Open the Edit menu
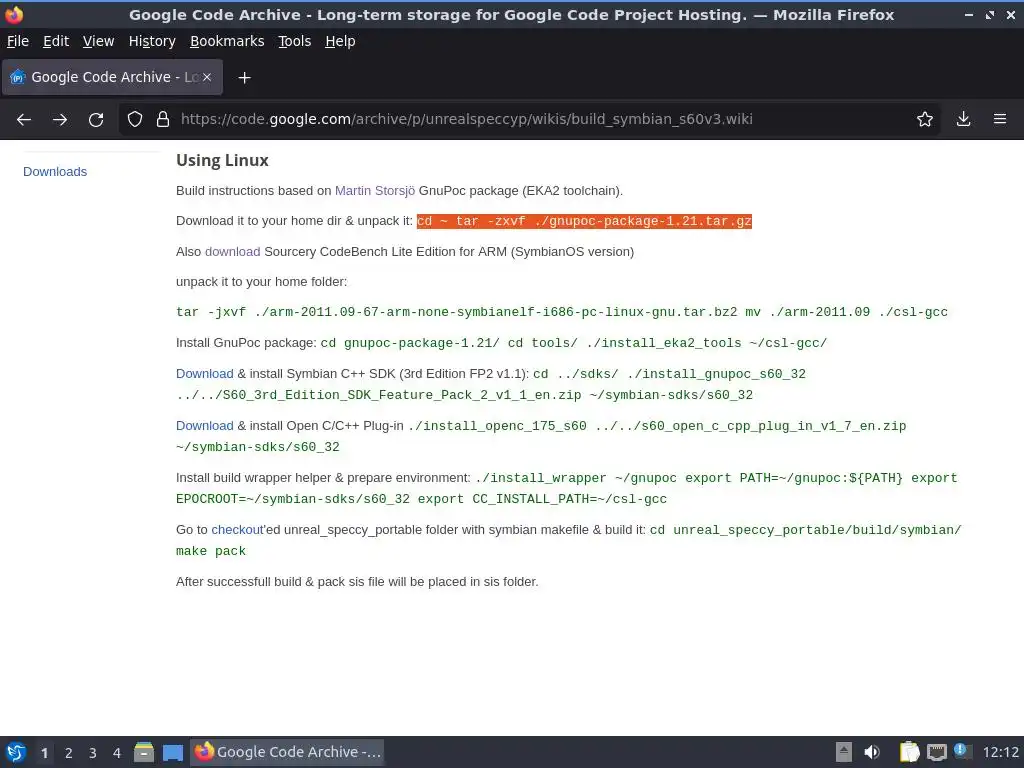Screen dimensions: 1024x768 [x=56, y=41]
